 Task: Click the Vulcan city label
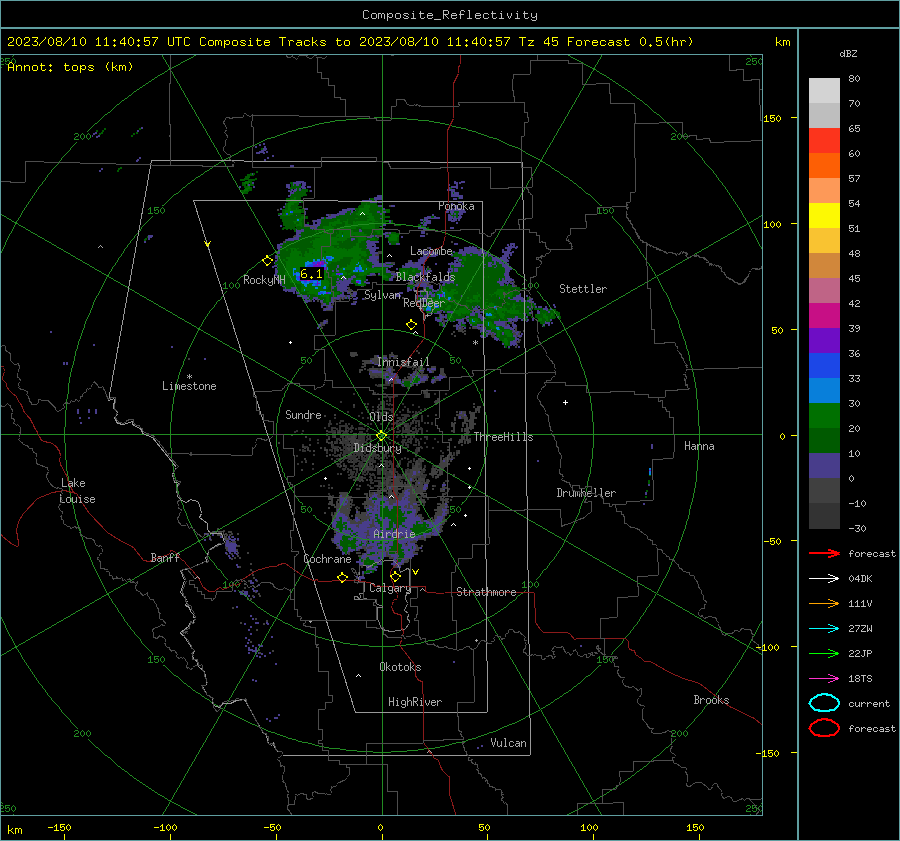point(508,743)
